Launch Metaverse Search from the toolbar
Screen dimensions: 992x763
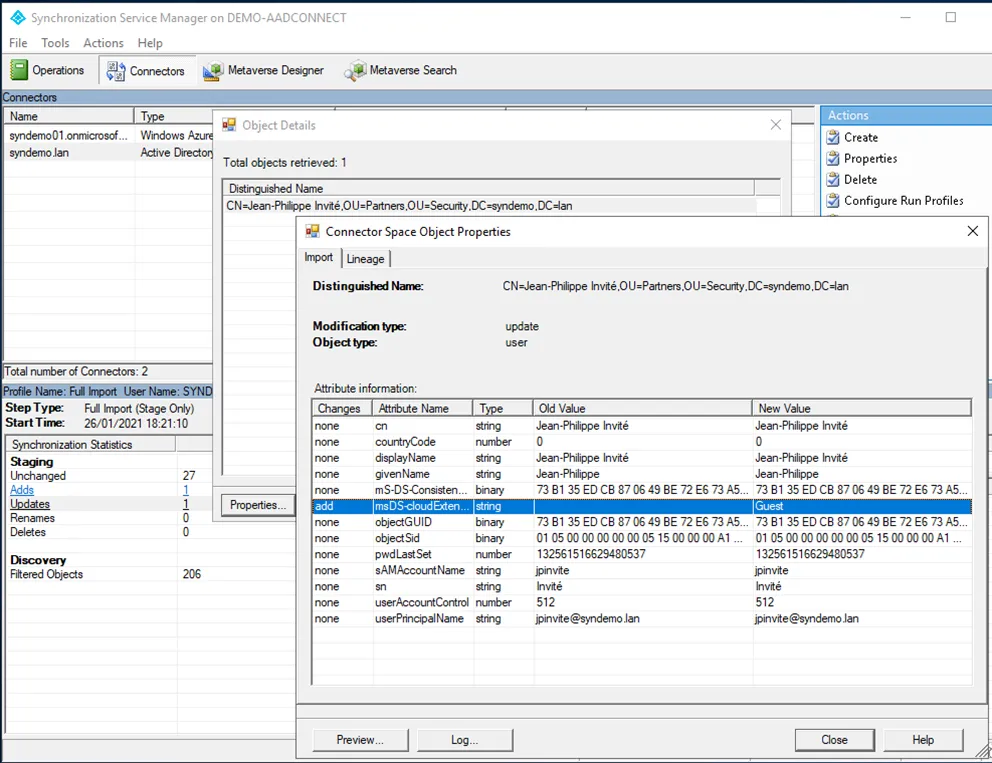[x=401, y=70]
